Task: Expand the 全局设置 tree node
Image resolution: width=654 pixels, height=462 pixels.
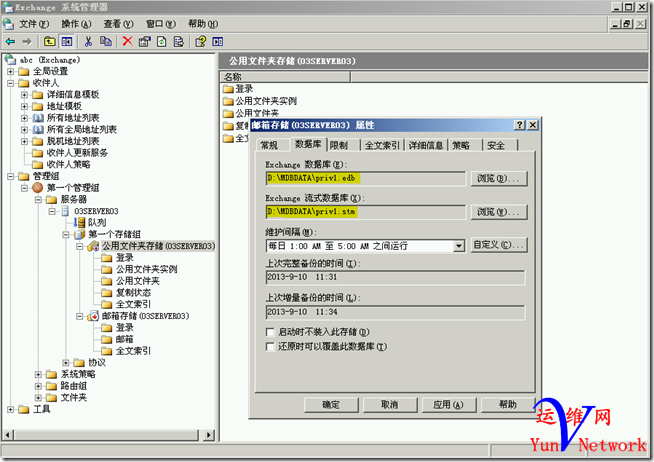Action: click(10, 71)
